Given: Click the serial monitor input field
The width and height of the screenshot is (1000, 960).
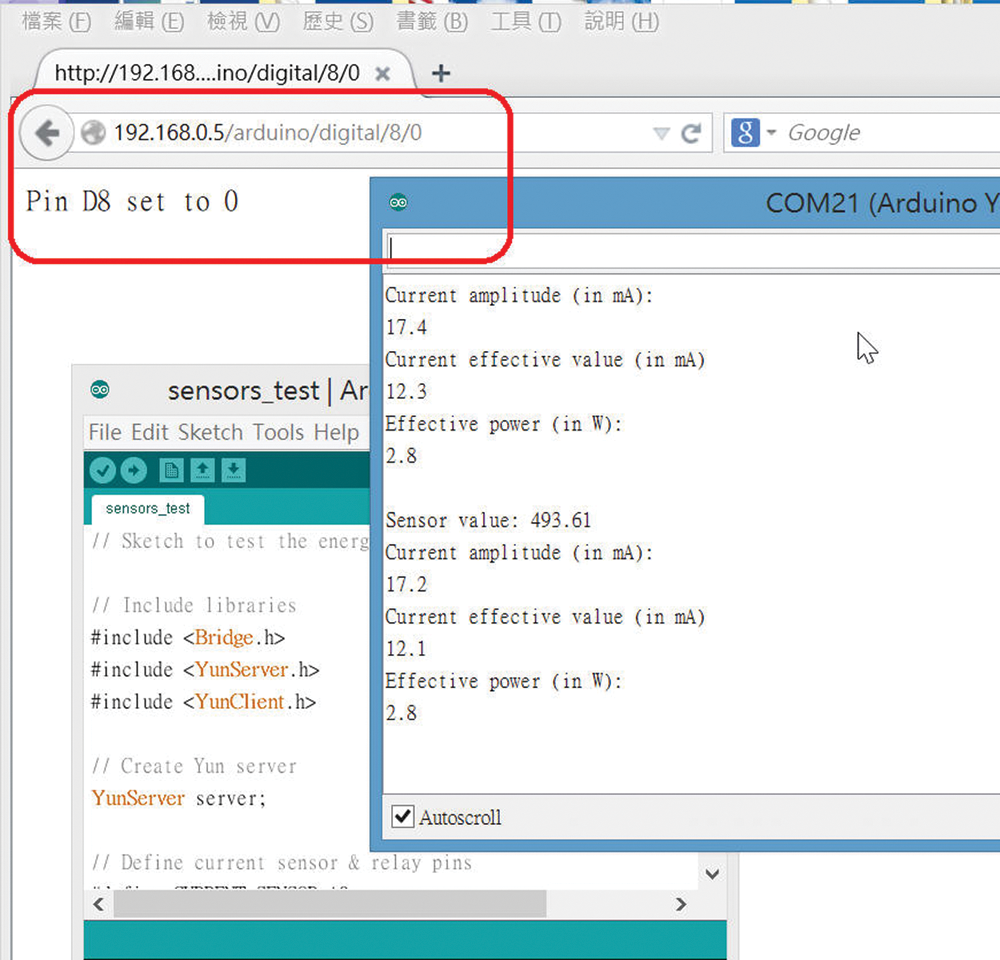Looking at the screenshot, I should tap(690, 250).
